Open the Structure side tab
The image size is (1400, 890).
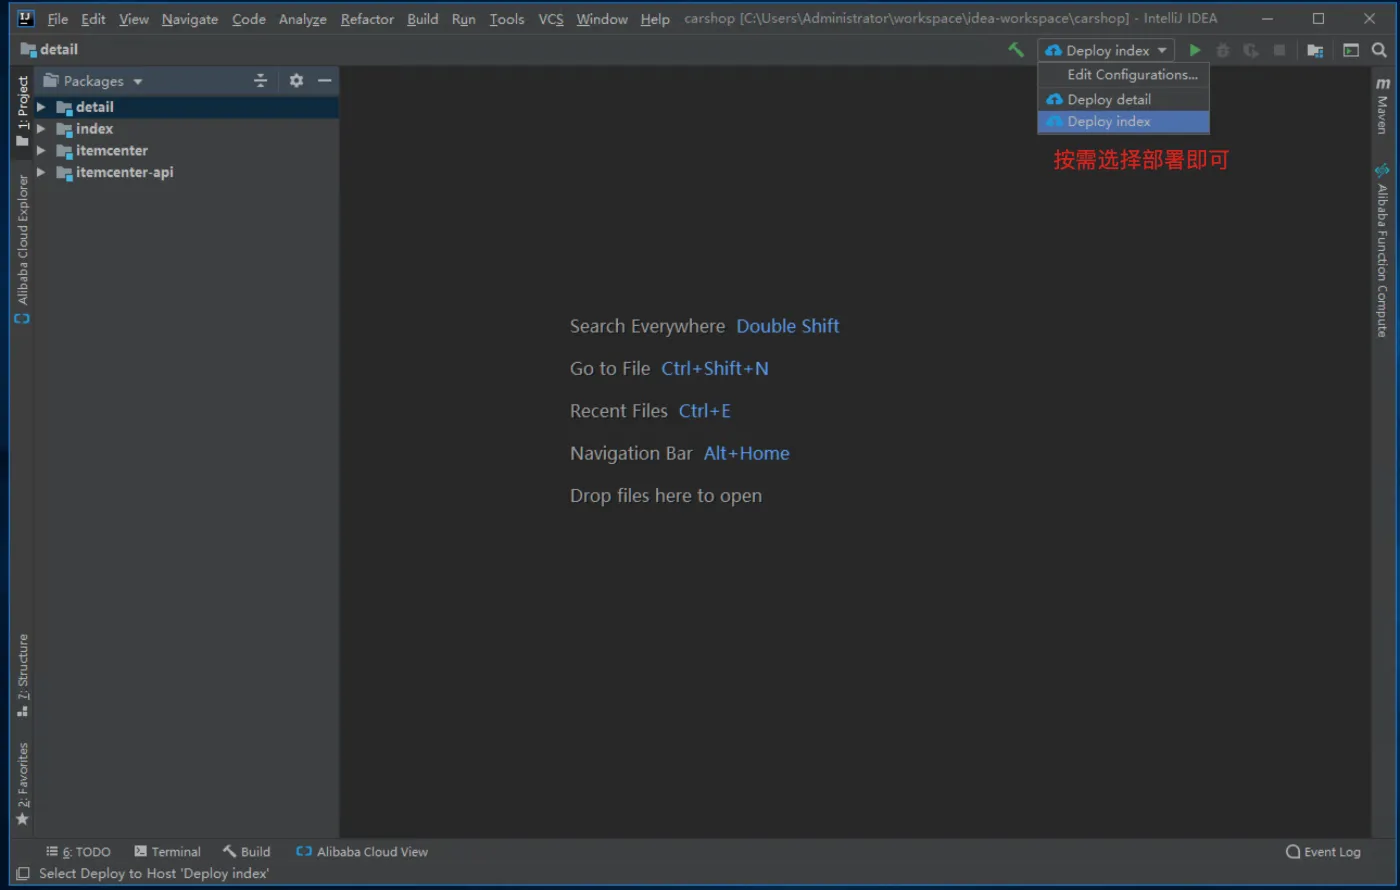tap(22, 675)
